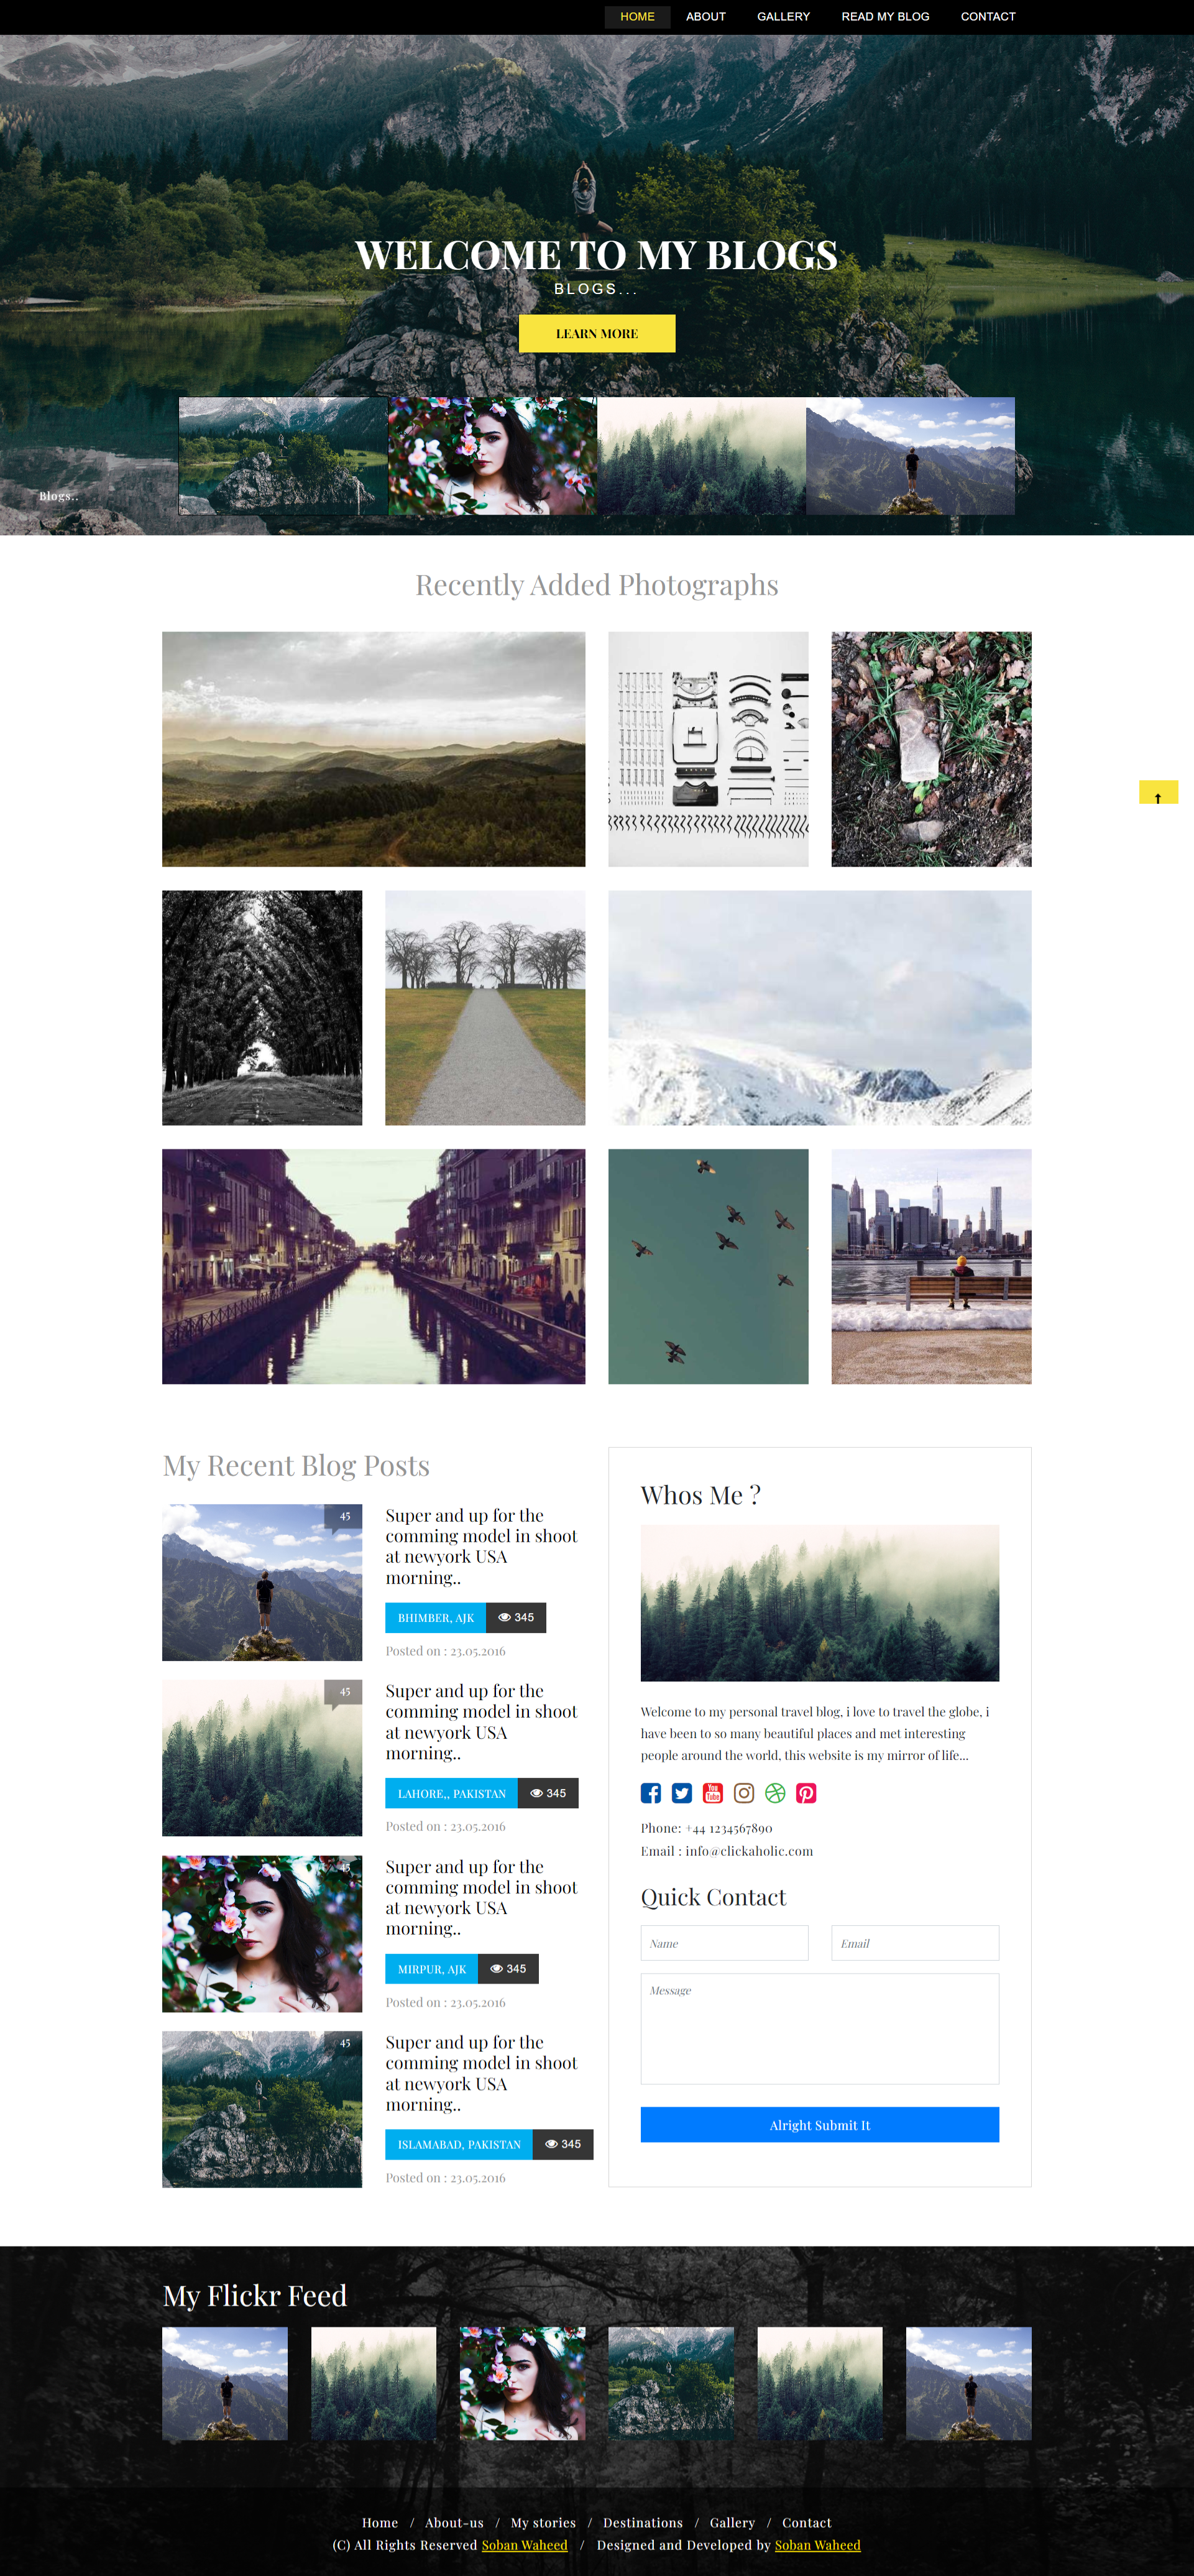Open the canal city photograph
Screen dimensions: 1194x2576
373,1266
